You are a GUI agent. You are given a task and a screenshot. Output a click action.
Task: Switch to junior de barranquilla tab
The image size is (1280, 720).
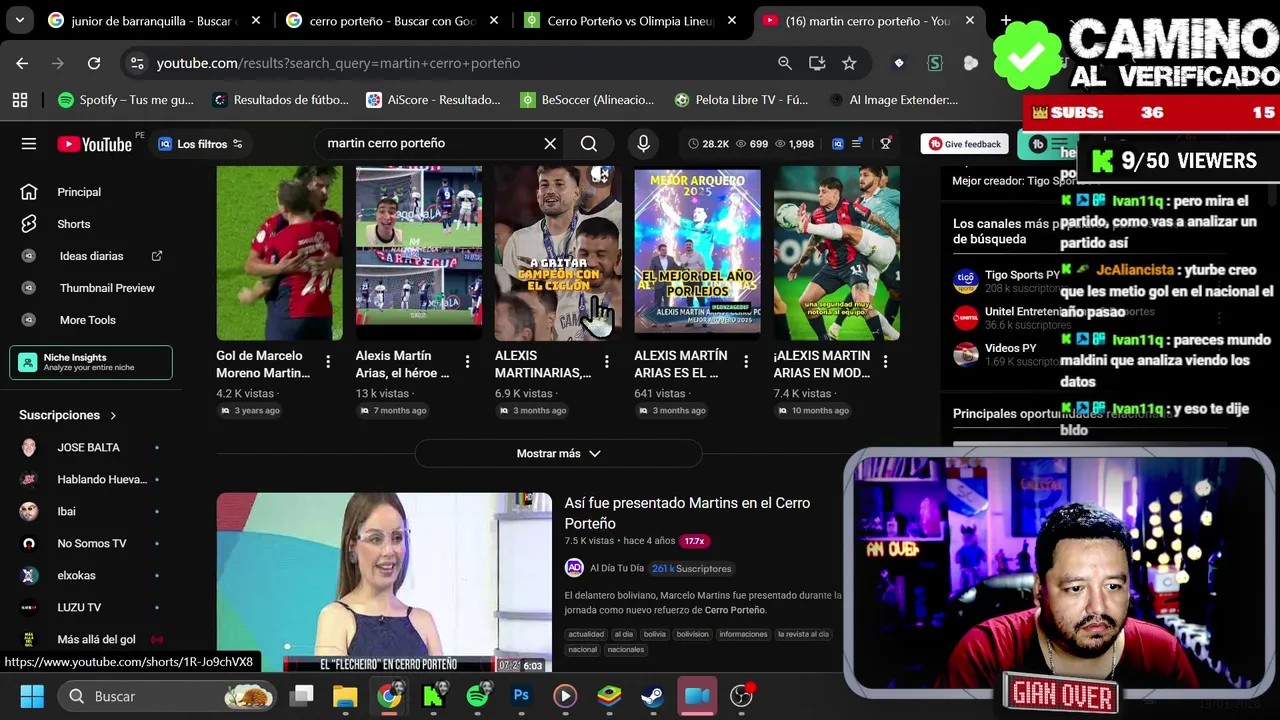pos(154,21)
